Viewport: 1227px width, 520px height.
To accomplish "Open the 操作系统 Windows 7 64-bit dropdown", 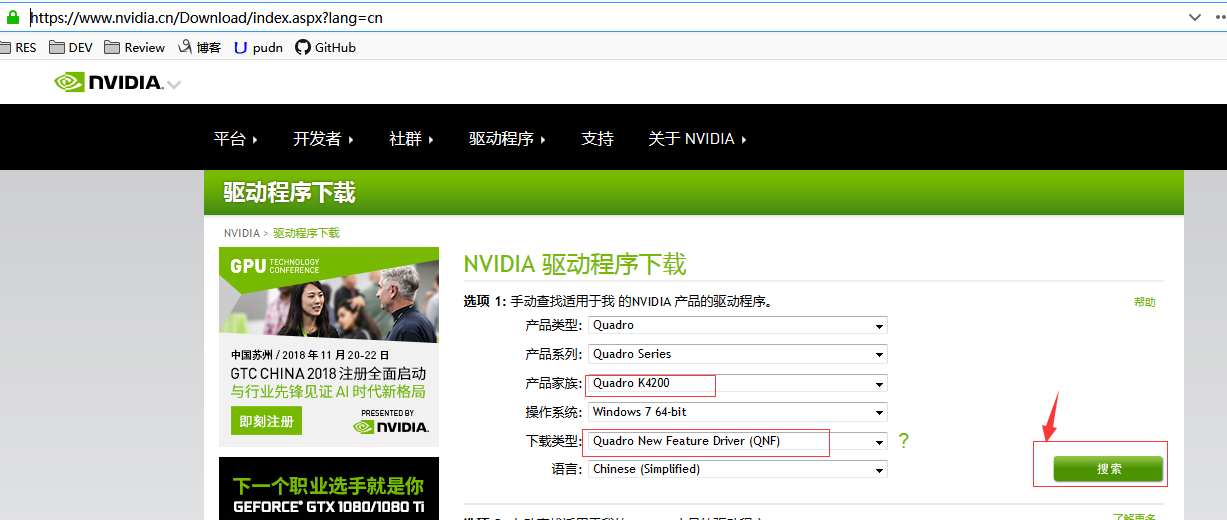I will pyautogui.click(x=738, y=412).
